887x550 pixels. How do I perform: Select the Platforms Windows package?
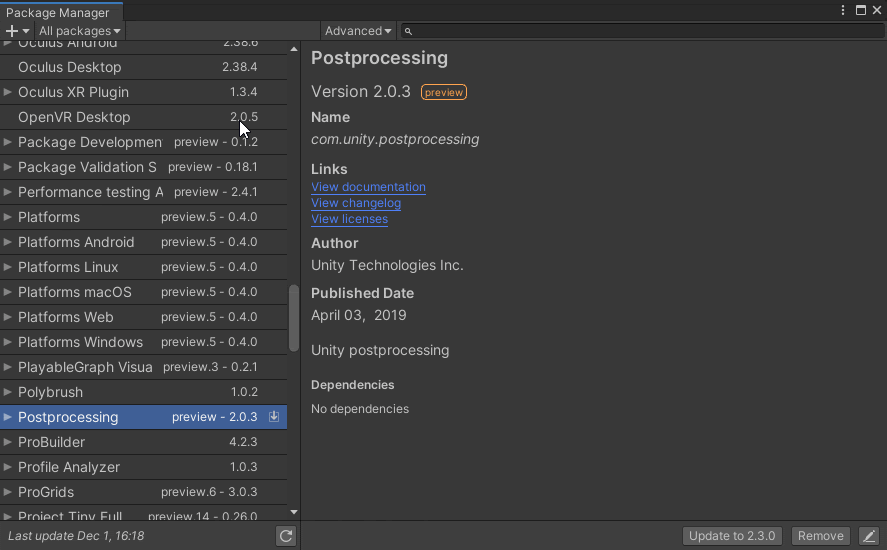[143, 342]
